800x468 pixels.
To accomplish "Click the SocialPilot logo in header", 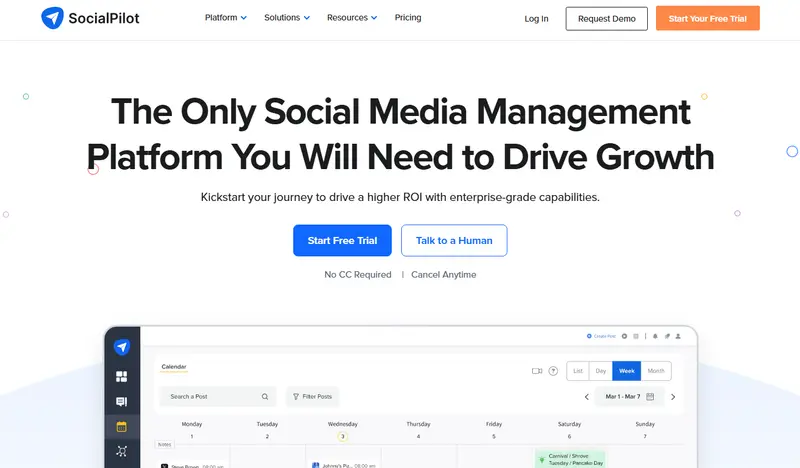I will (x=90, y=18).
